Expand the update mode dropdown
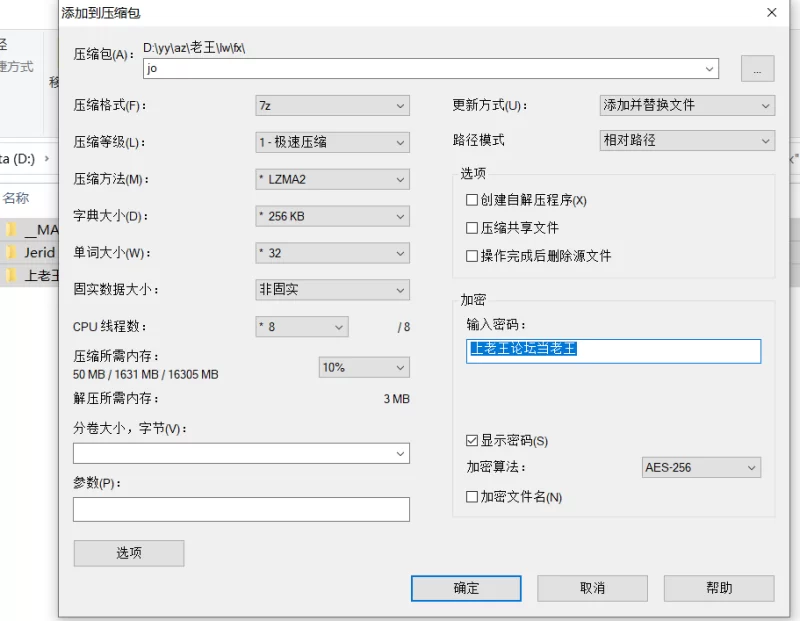The image size is (800, 621). click(x=687, y=106)
